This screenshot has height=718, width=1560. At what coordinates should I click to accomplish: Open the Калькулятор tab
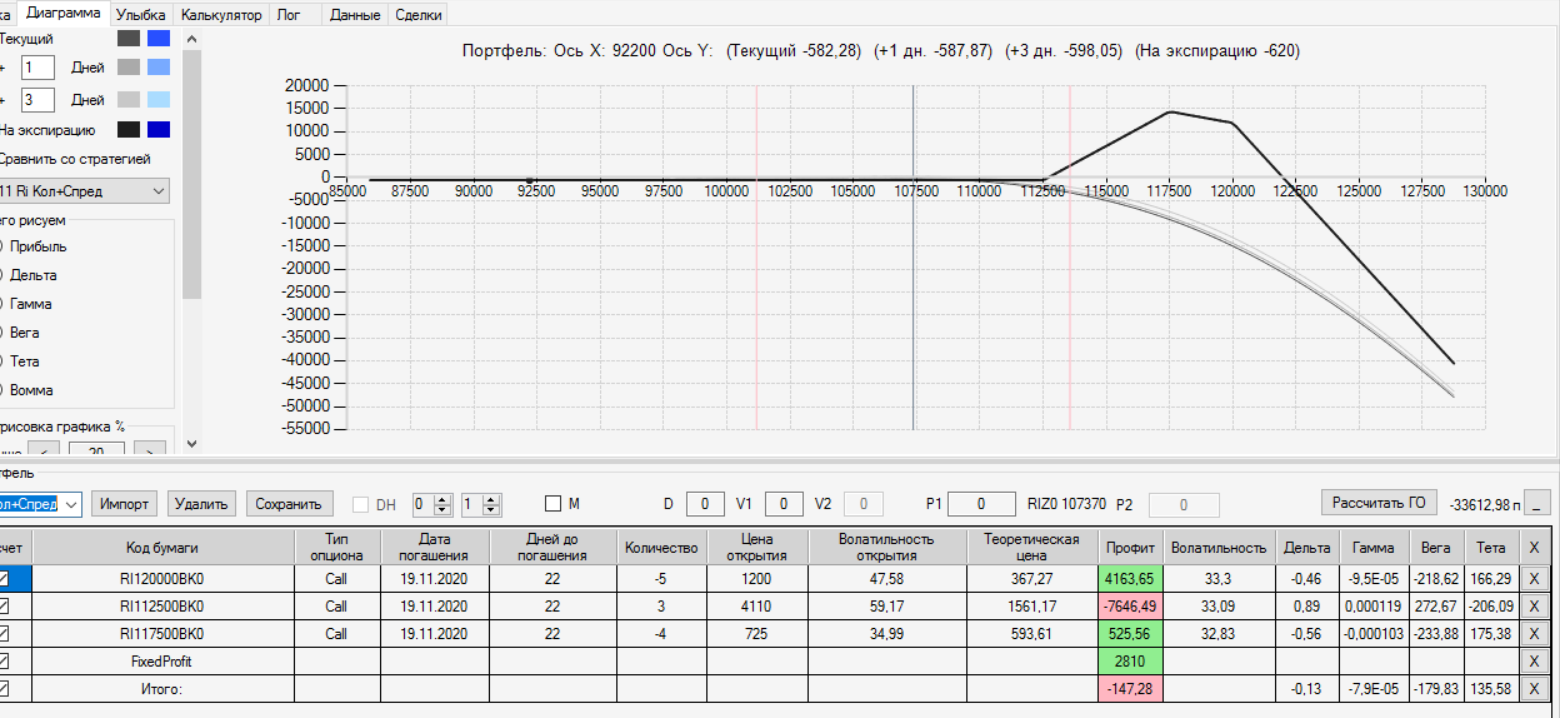221,15
